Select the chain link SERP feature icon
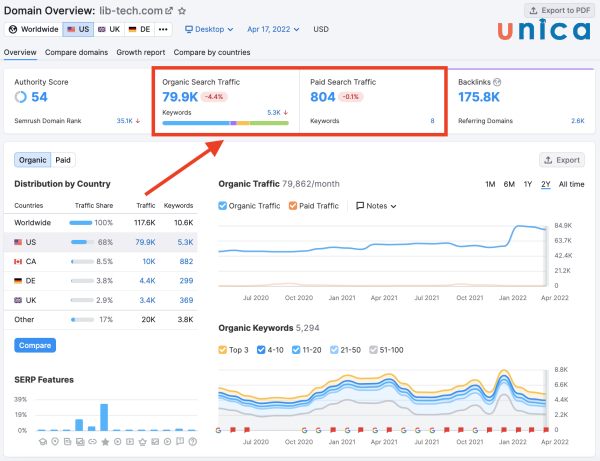The height and width of the screenshot is (461, 600). pyautogui.click(x=92, y=442)
